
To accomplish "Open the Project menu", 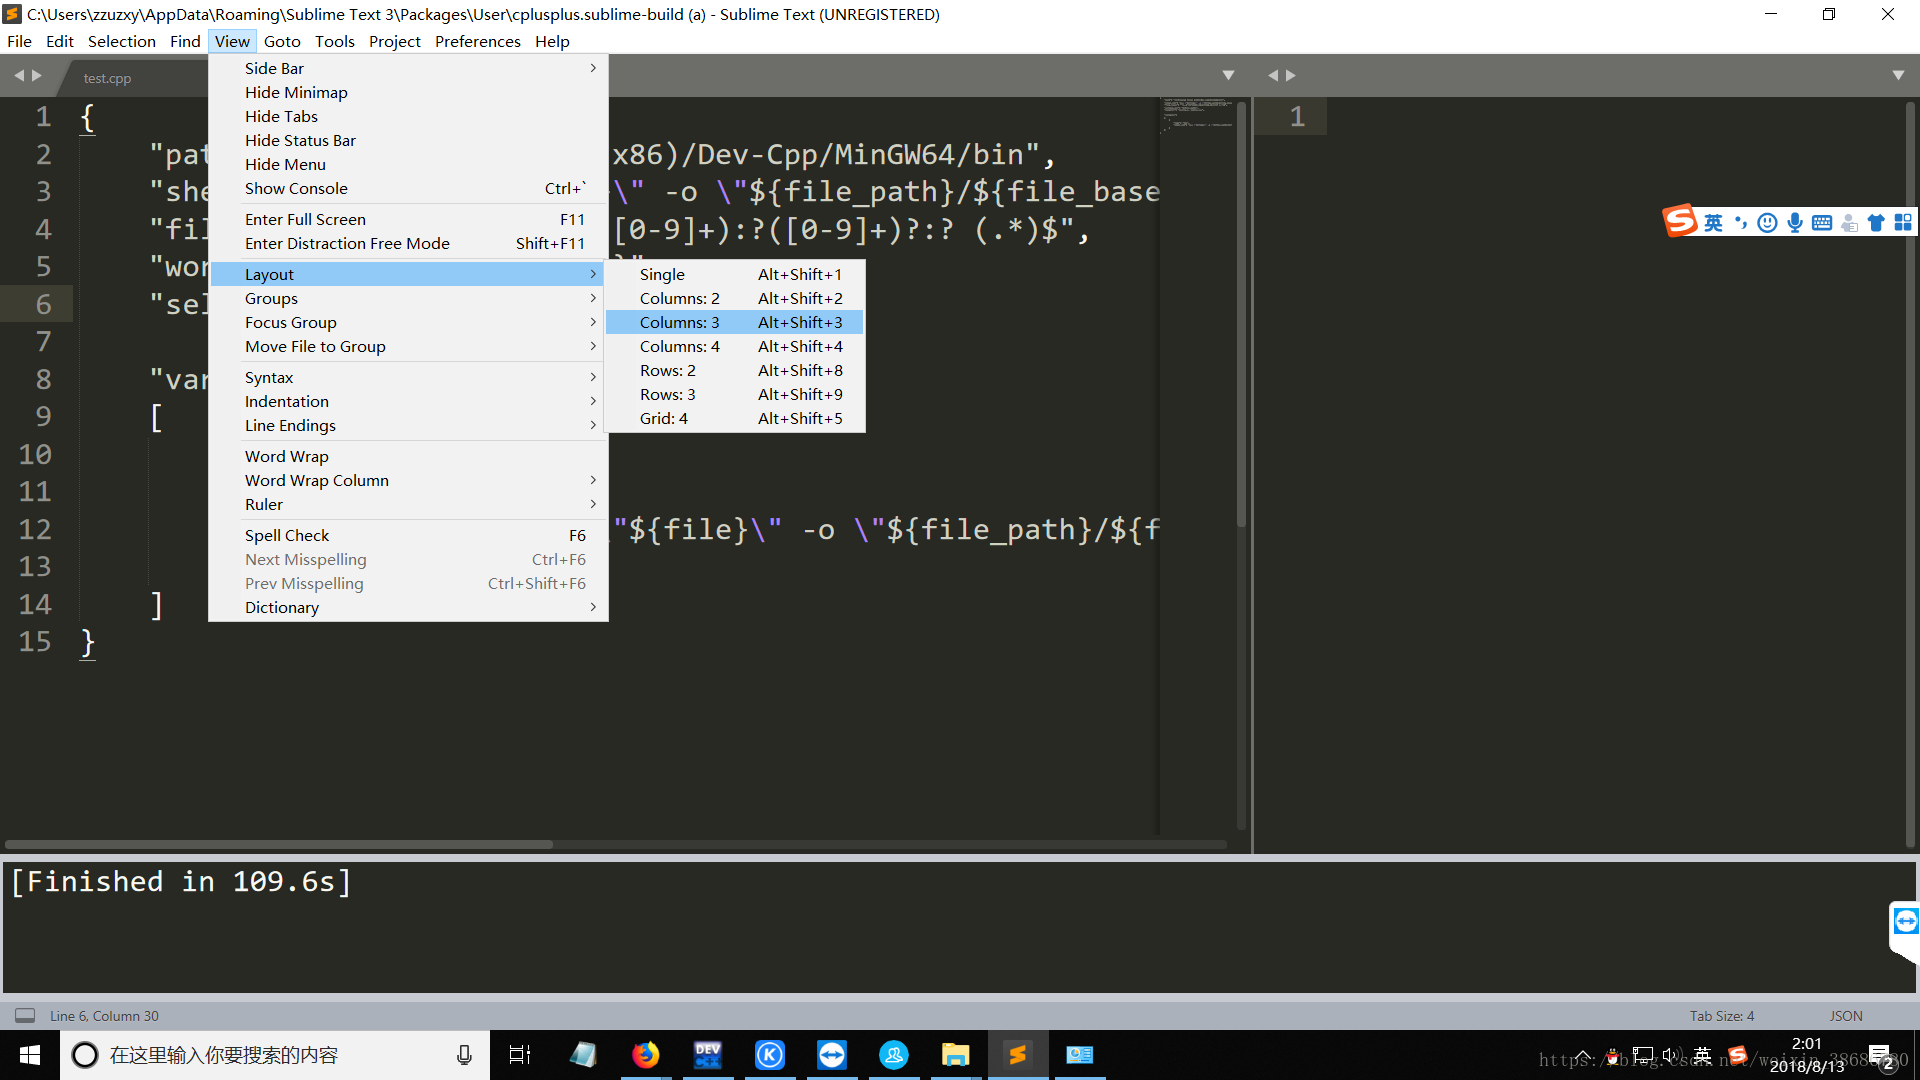I will coord(395,41).
